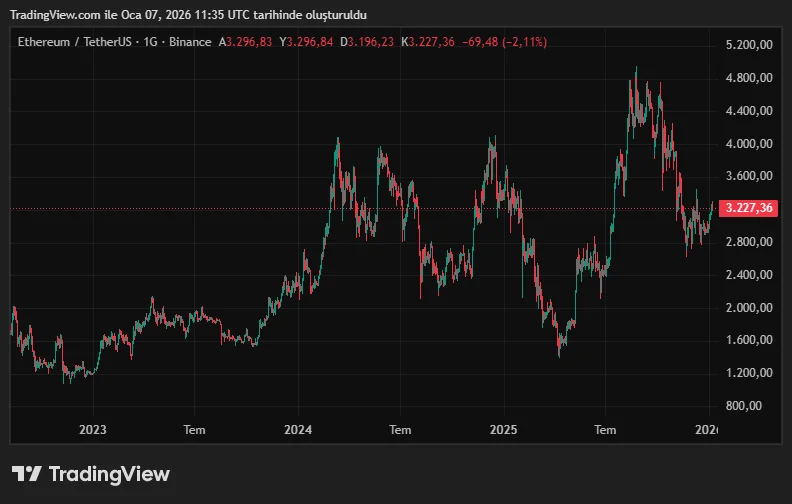The image size is (792, 504).
Task: Click the close value K3.227,36 in legend
Action: 427,42
